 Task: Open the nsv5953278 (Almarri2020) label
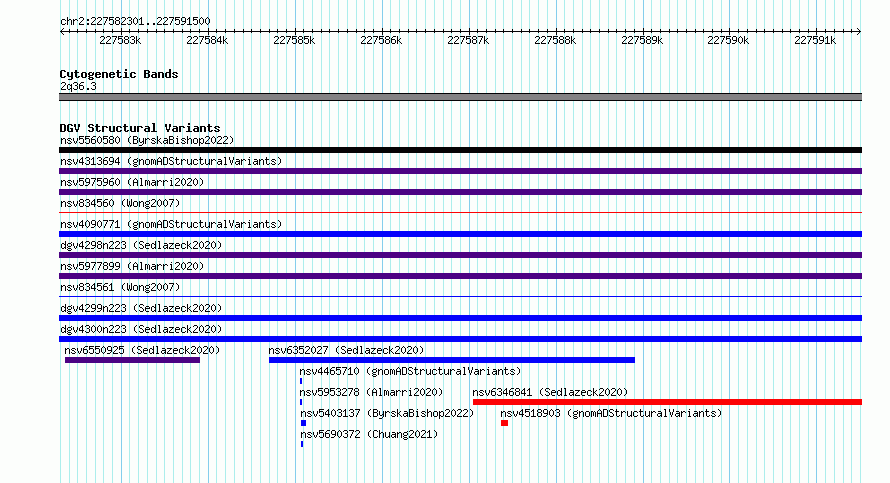coord(371,392)
